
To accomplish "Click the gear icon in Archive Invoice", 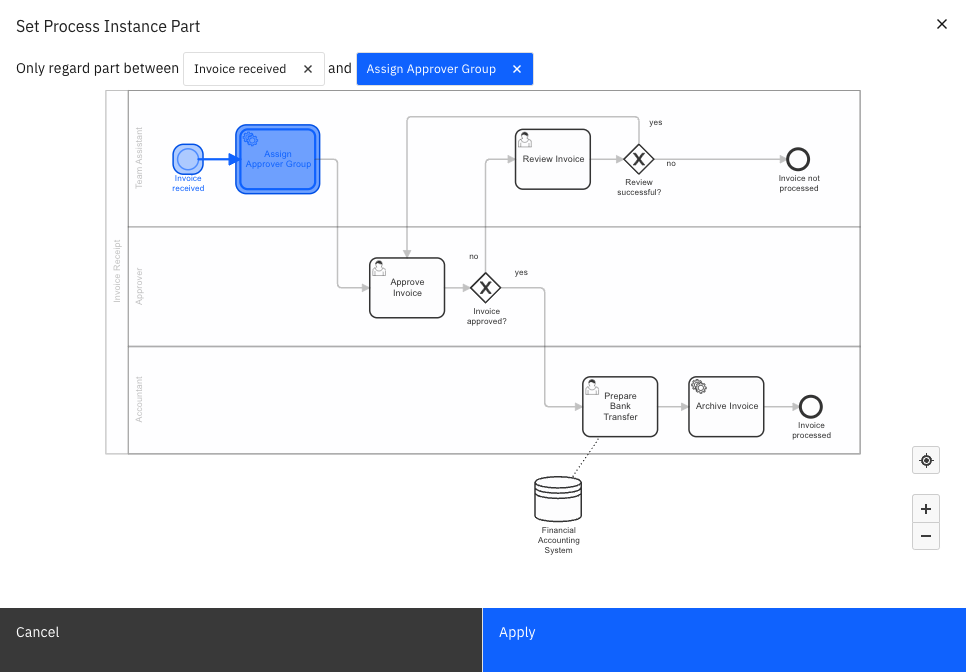I will [x=699, y=387].
